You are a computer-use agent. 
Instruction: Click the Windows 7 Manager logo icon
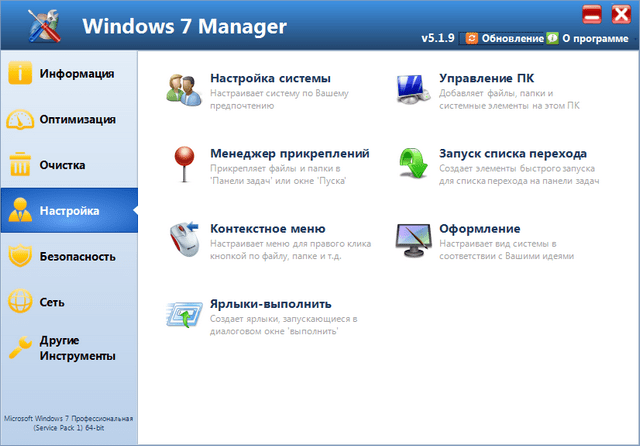pos(44,25)
